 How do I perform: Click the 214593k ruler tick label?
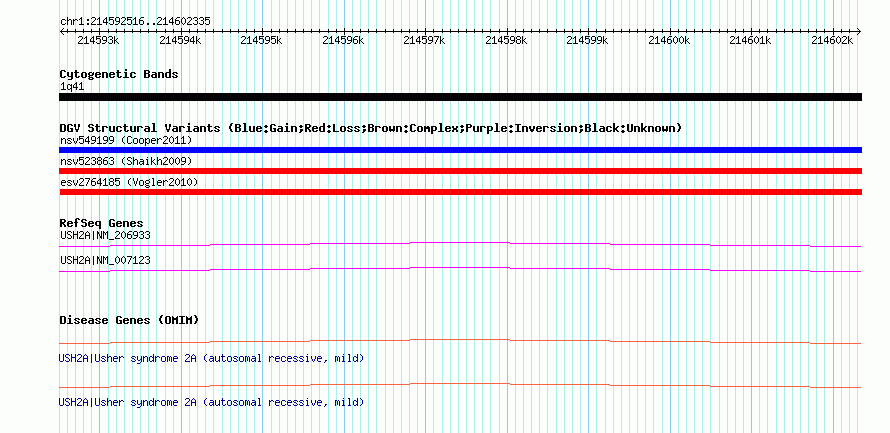(98, 40)
